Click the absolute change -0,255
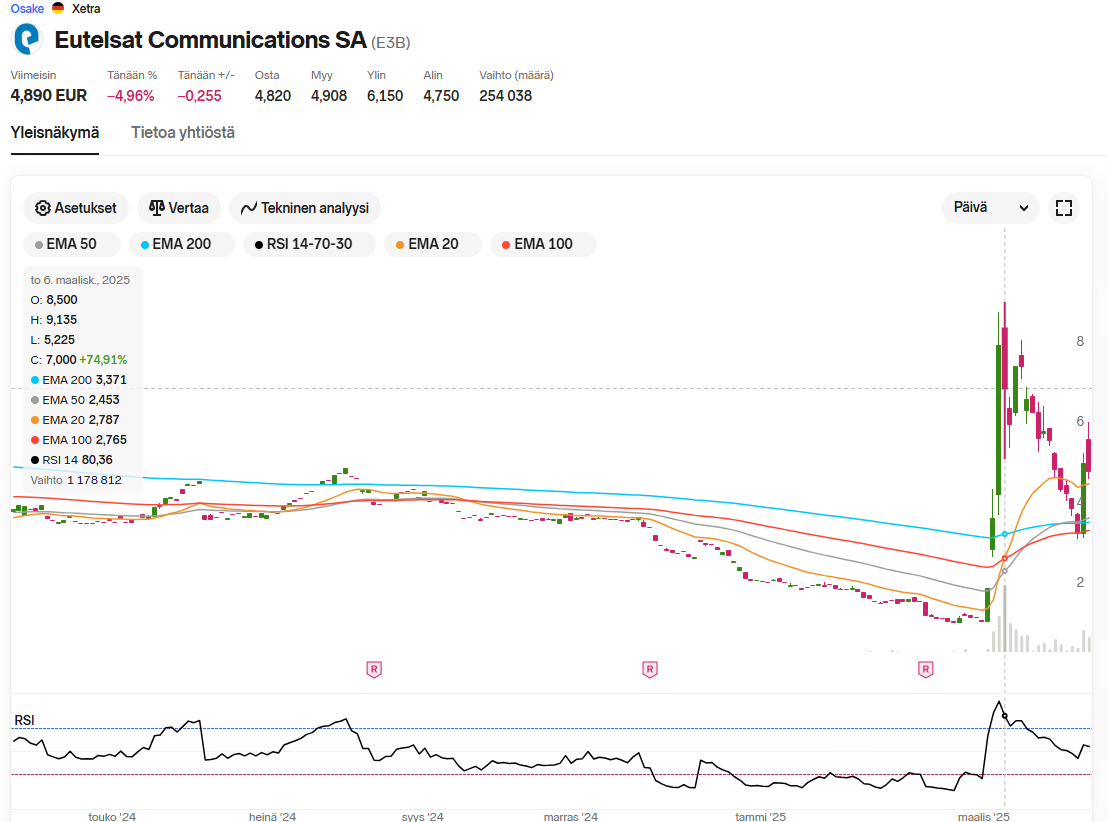This screenshot has width=1108, height=822. (199, 95)
